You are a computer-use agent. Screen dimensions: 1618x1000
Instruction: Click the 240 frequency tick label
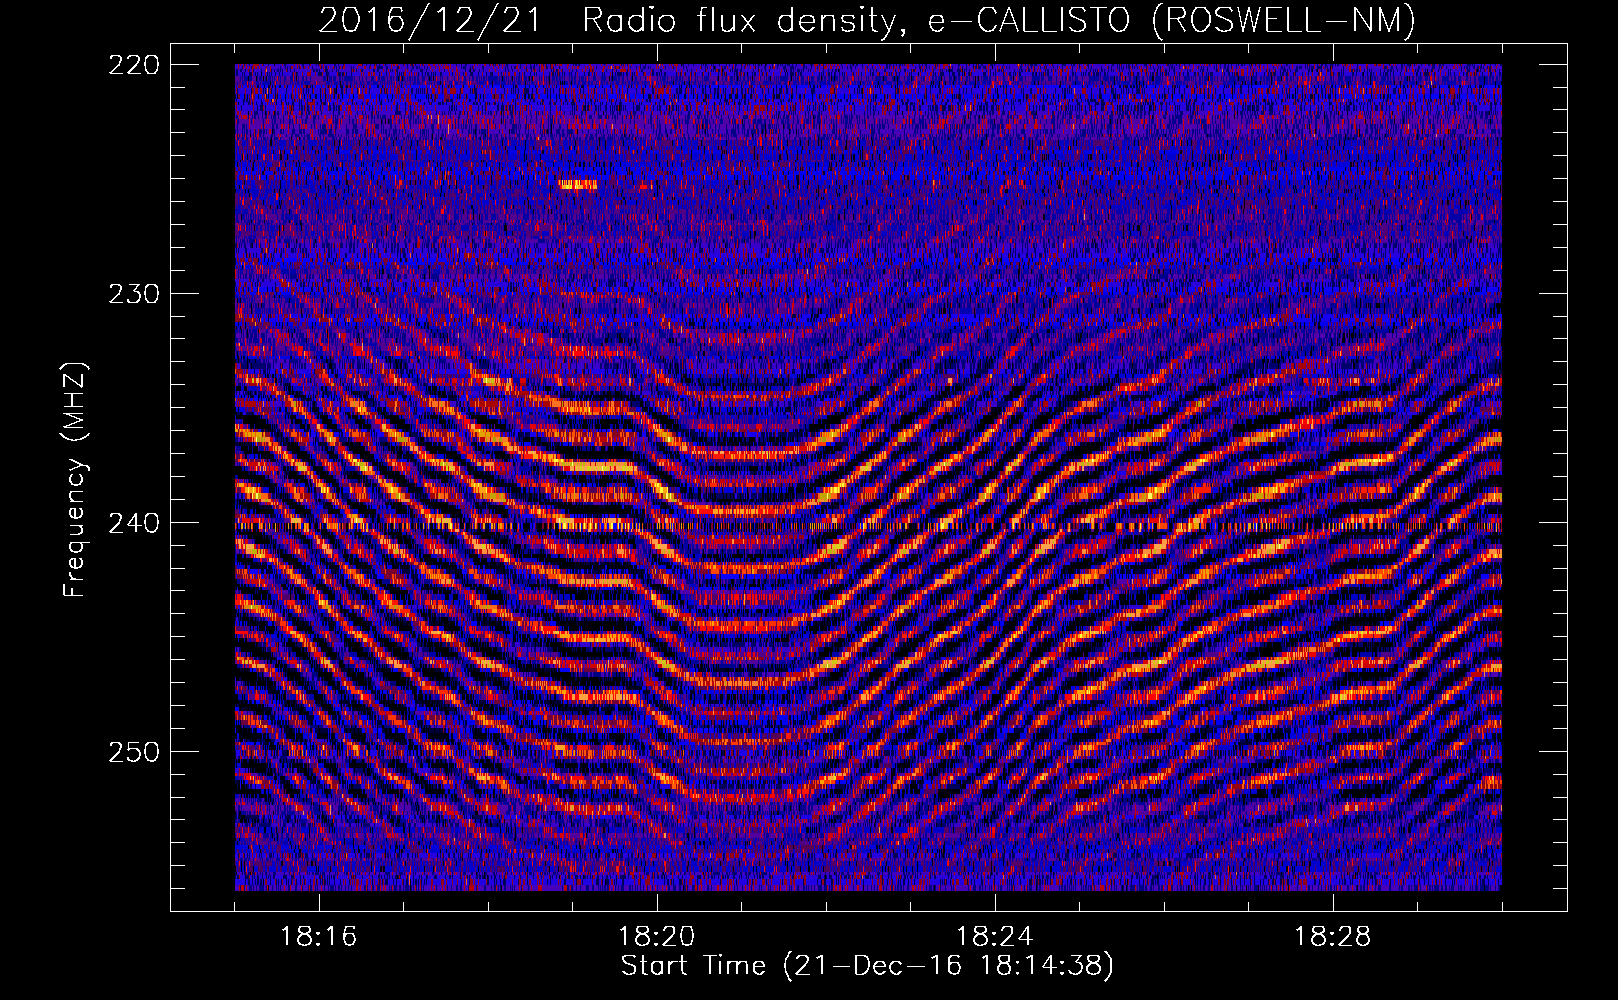pos(133,523)
